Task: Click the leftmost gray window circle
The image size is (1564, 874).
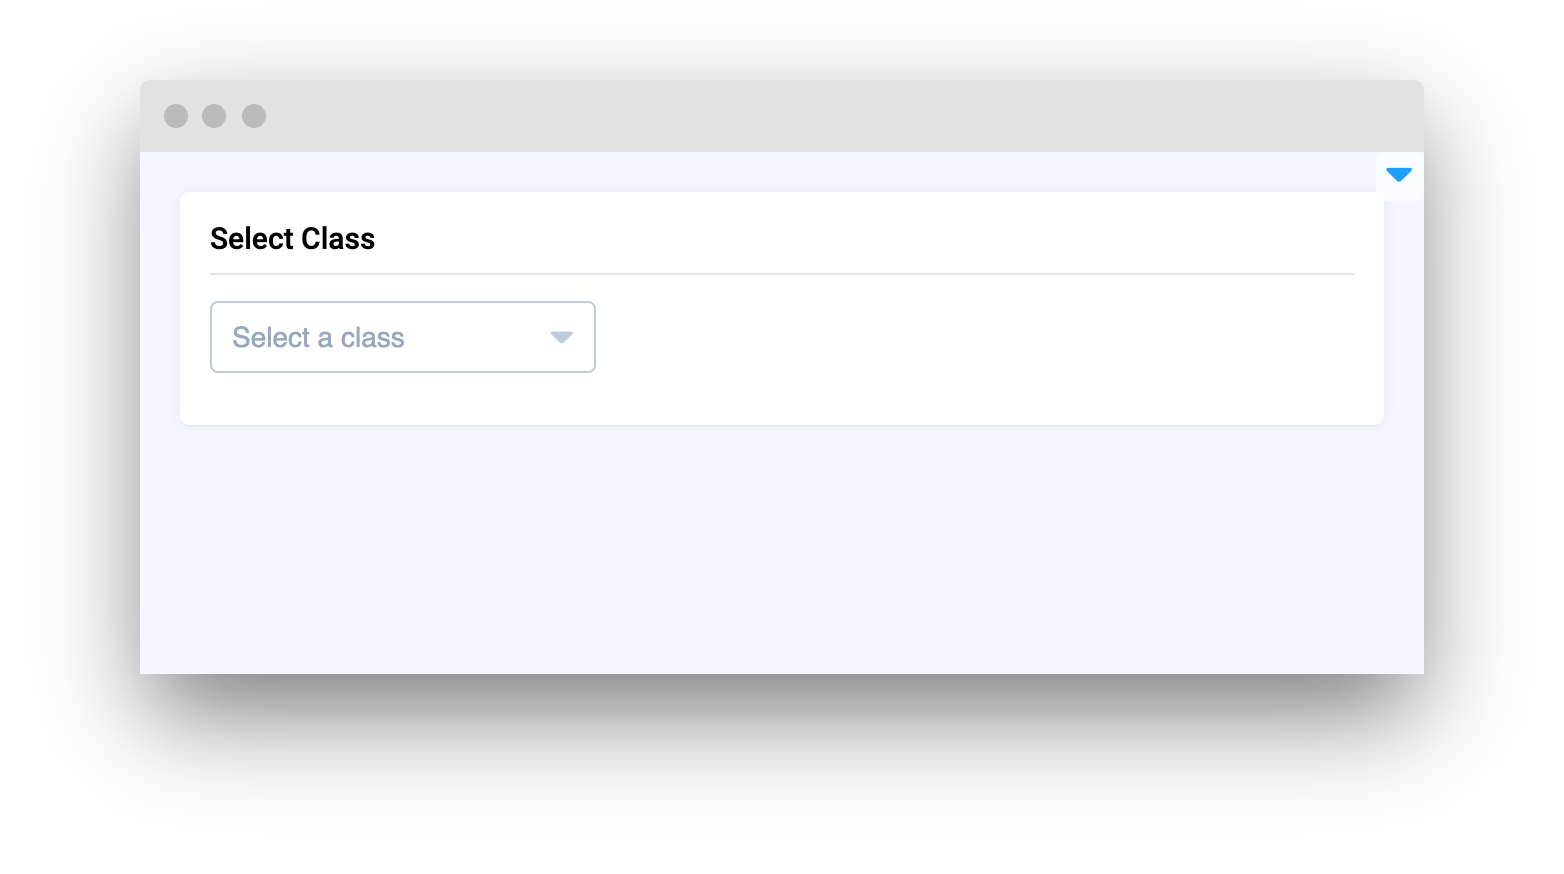Action: (176, 116)
